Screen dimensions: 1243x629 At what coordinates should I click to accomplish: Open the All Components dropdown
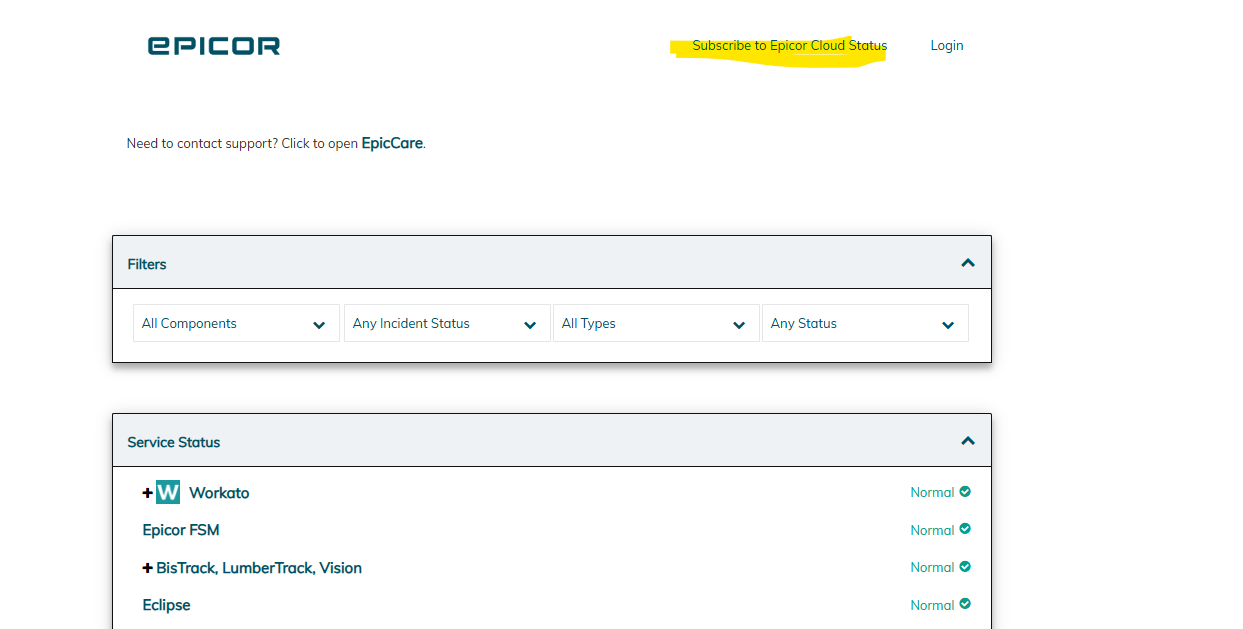point(236,323)
